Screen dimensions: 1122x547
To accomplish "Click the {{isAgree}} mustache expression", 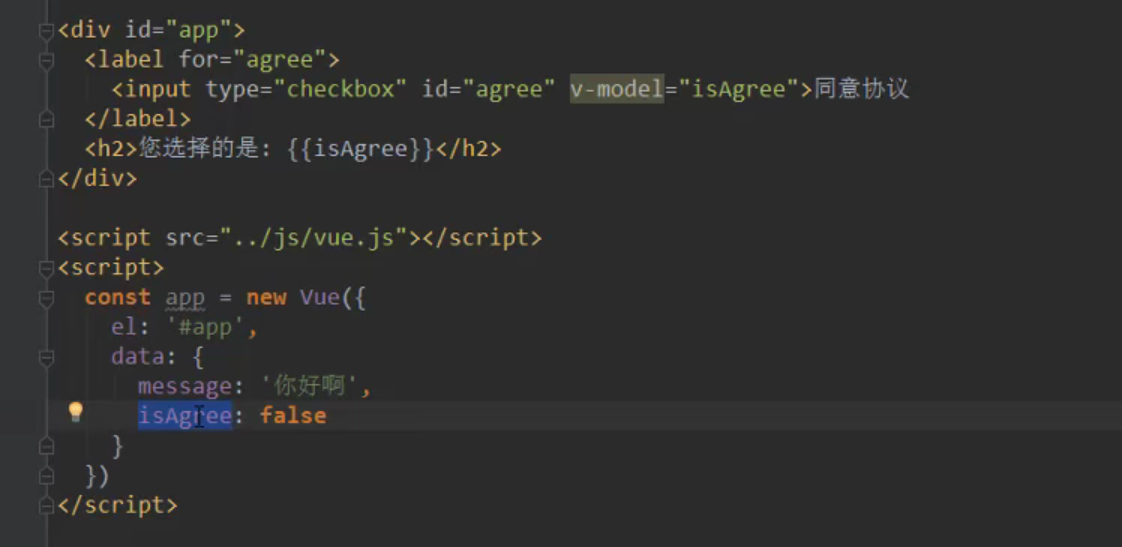I will [361, 149].
